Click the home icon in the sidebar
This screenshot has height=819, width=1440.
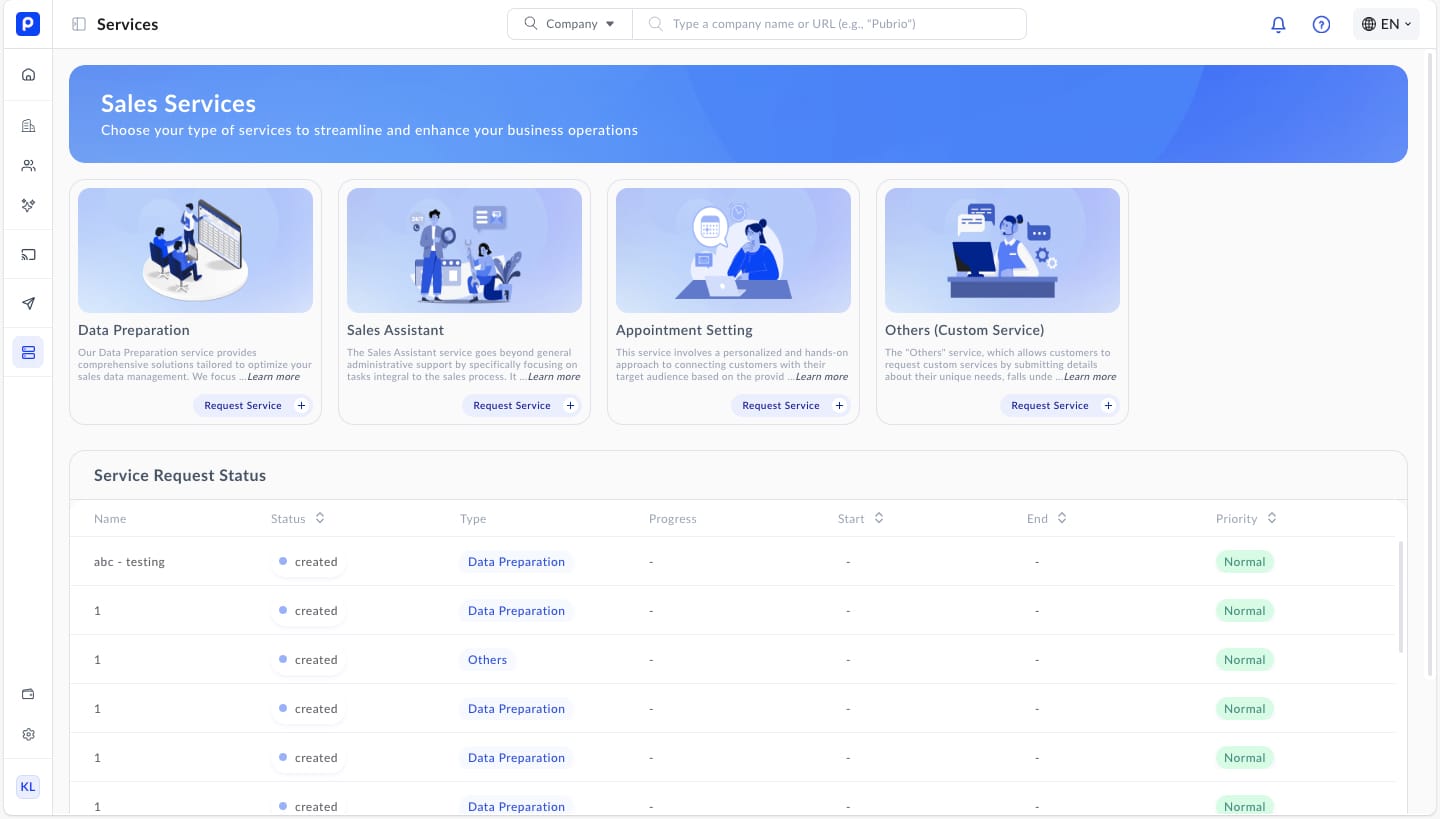click(x=28, y=74)
